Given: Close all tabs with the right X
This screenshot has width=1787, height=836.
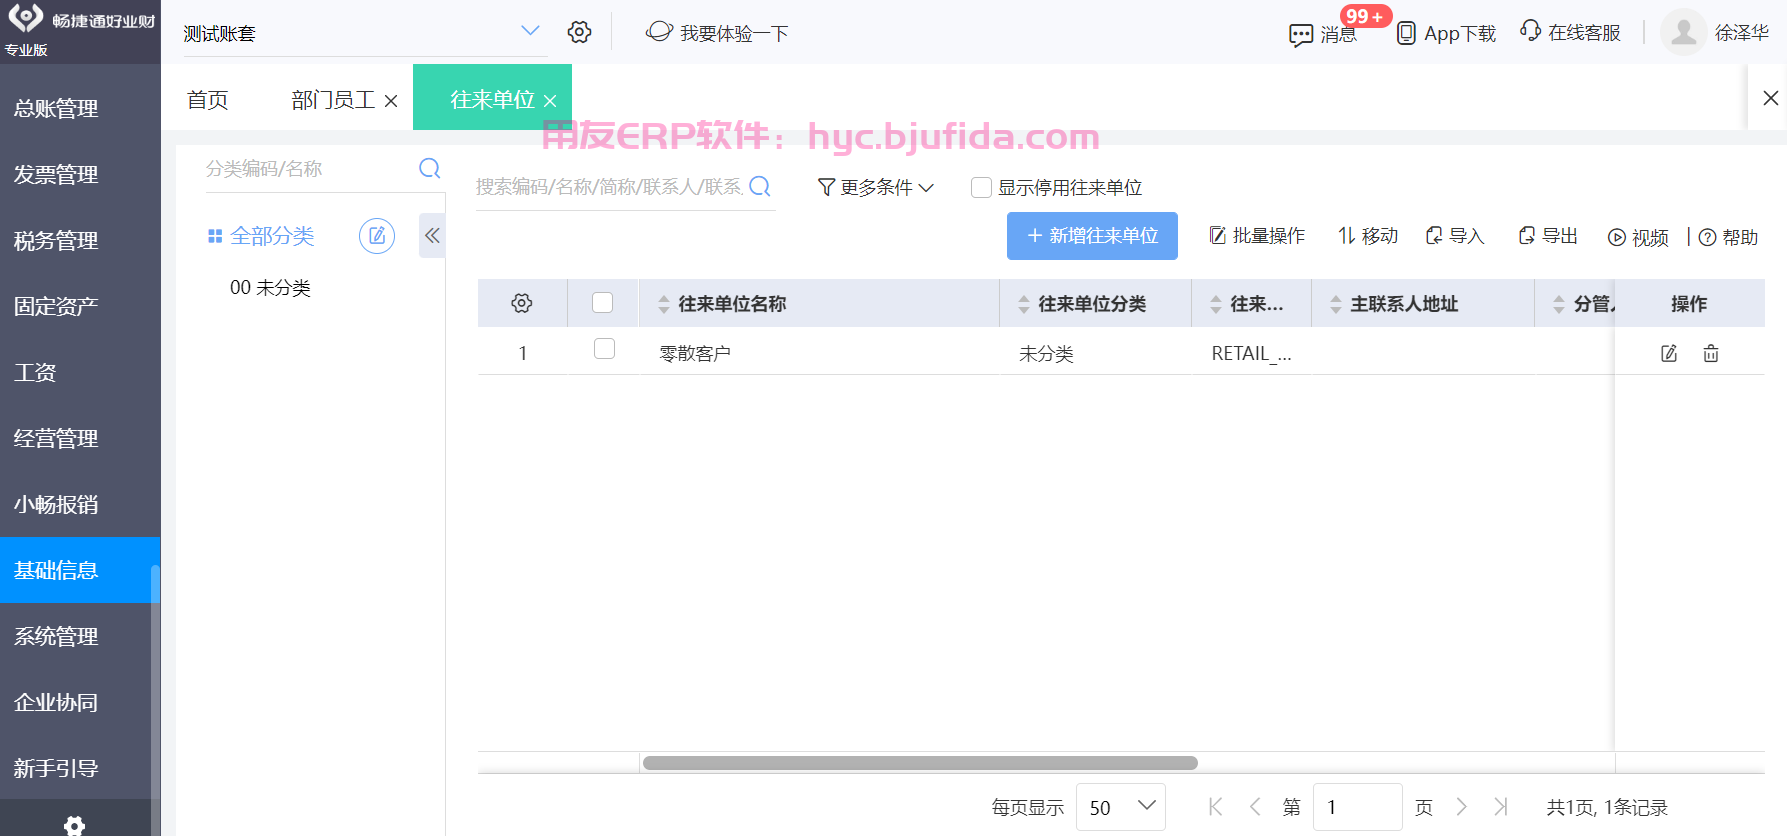Looking at the screenshot, I should coord(1770,98).
